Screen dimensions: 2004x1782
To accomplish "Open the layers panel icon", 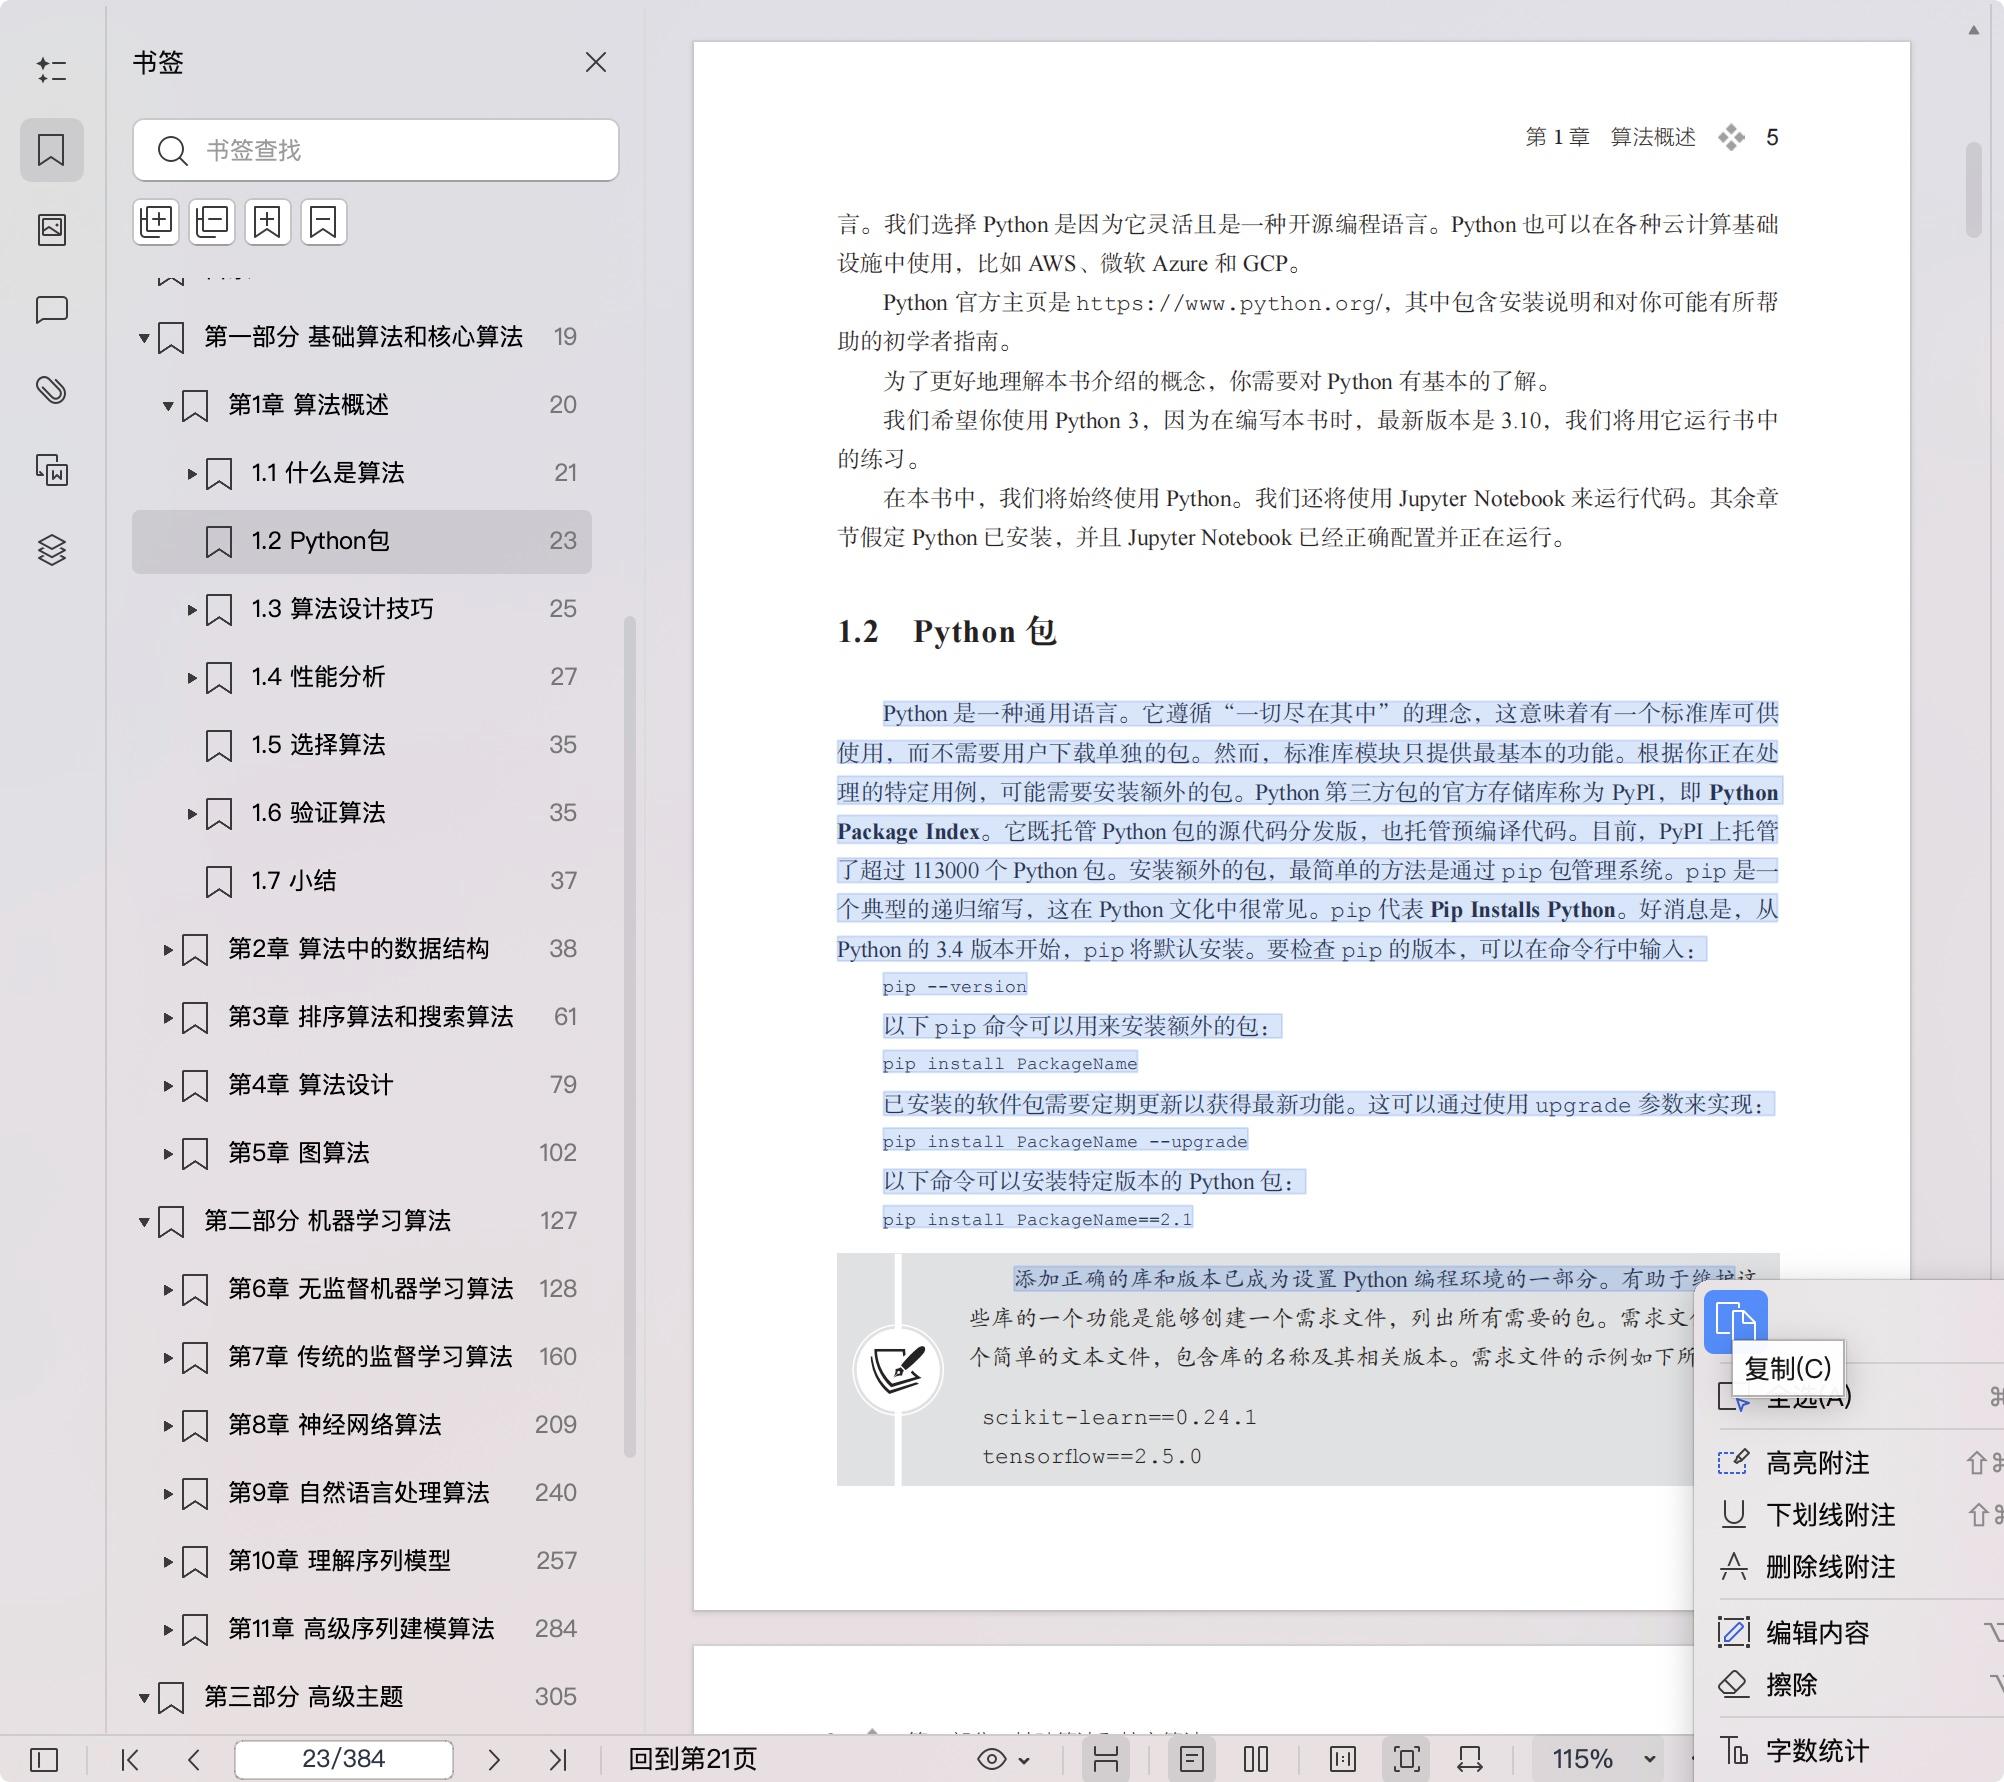I will coord(51,550).
